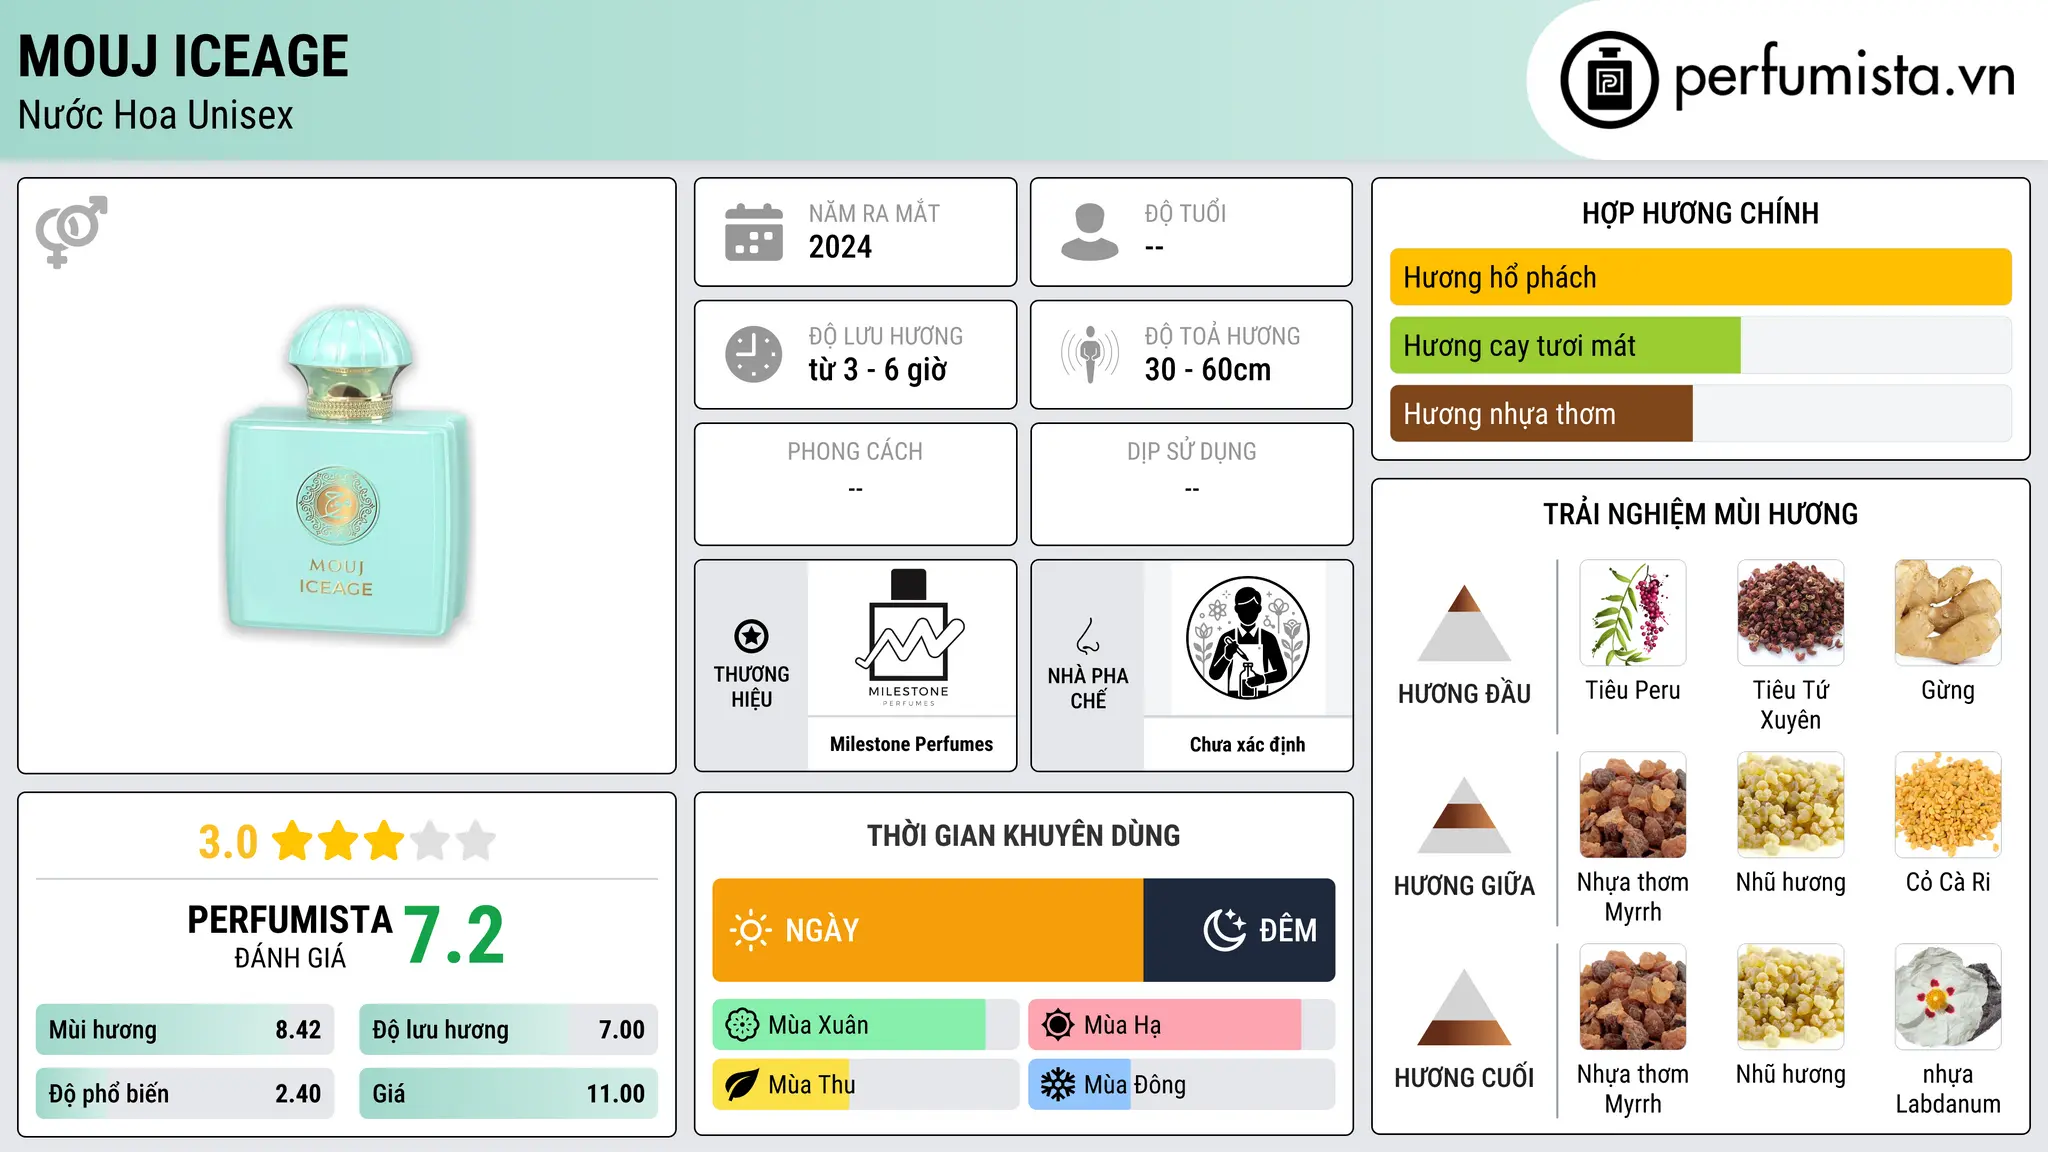Click the Độ phổ biến 2.40 score row
The height and width of the screenshot is (1152, 2048).
185,1093
